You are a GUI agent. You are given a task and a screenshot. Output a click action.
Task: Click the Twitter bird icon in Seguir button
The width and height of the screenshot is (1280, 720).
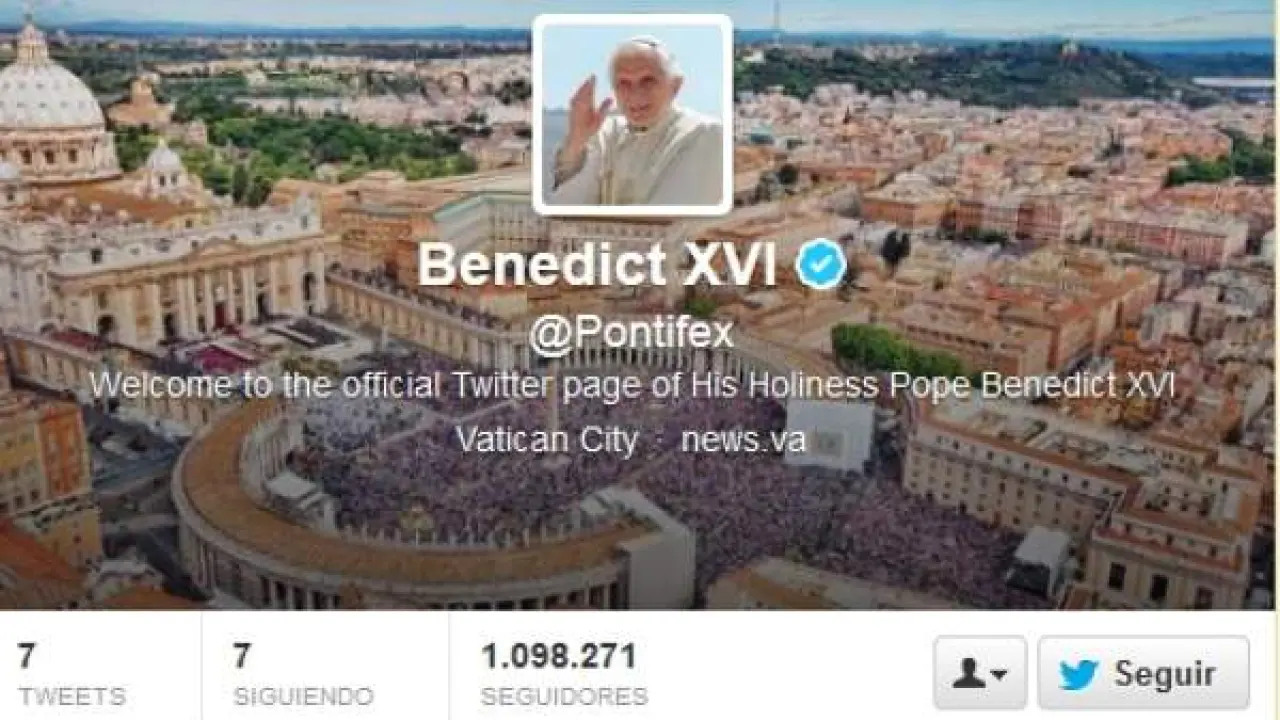[1079, 675]
